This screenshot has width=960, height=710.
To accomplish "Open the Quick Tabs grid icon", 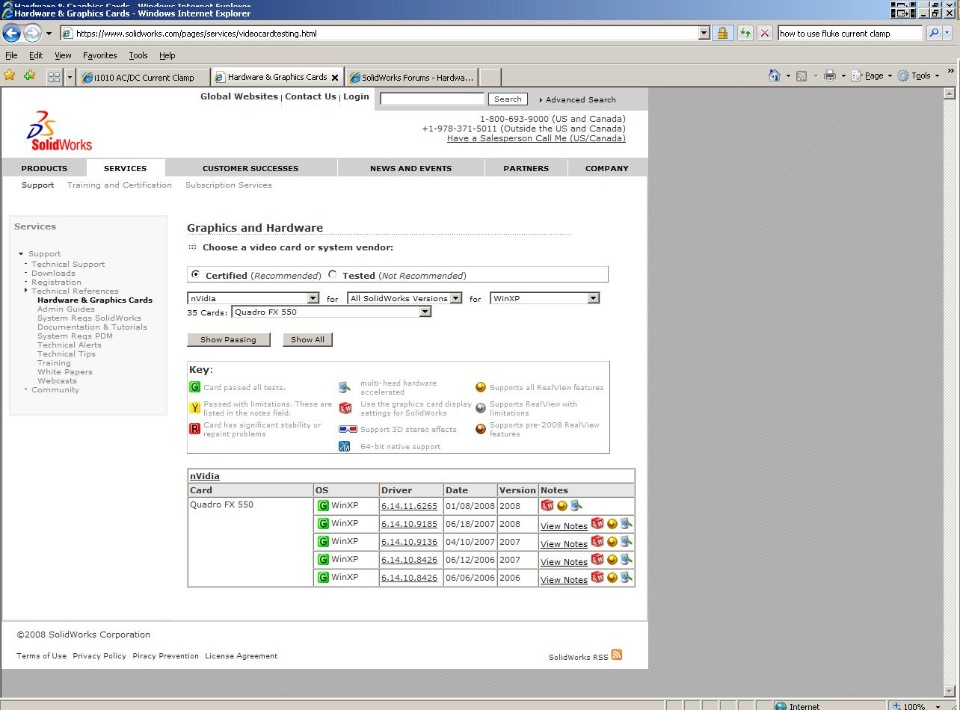I will (x=54, y=77).
